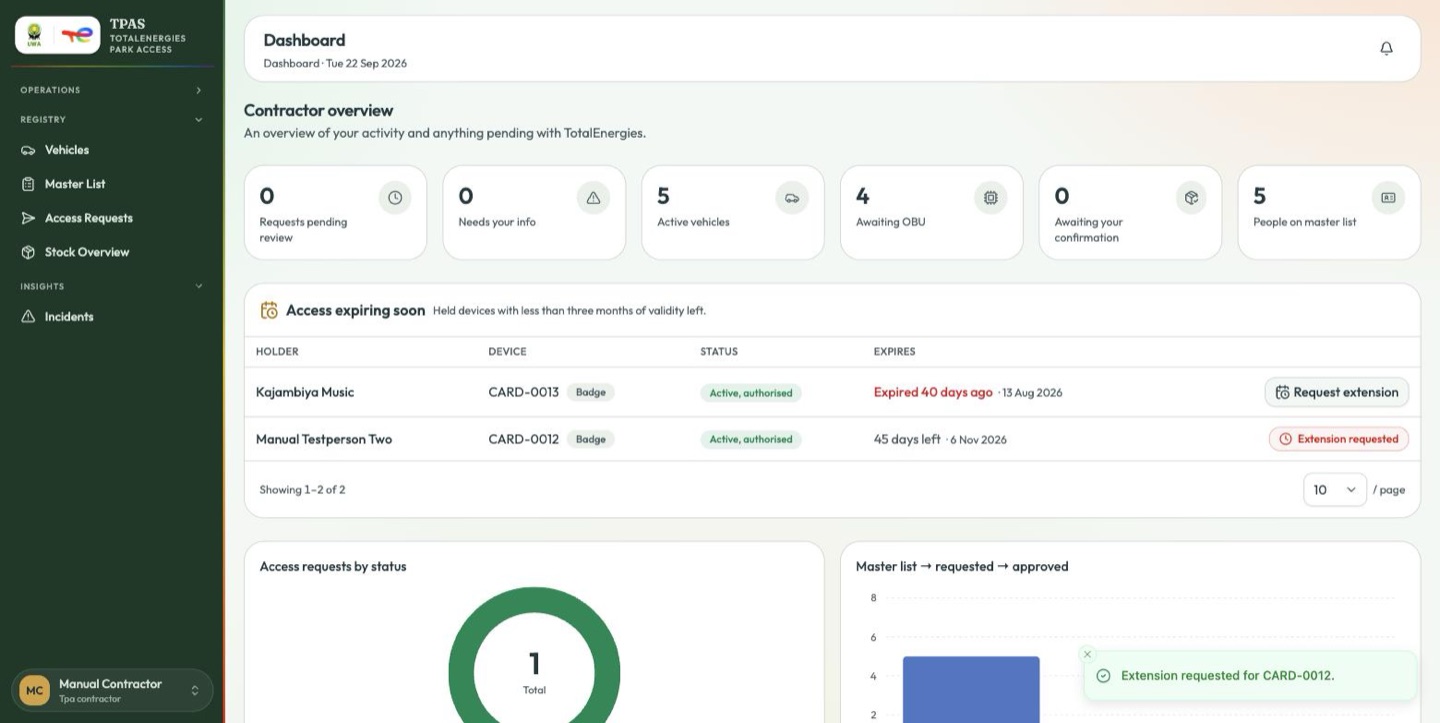Dismiss the Extension requested toast notification
The height and width of the screenshot is (723, 1440).
1088,654
